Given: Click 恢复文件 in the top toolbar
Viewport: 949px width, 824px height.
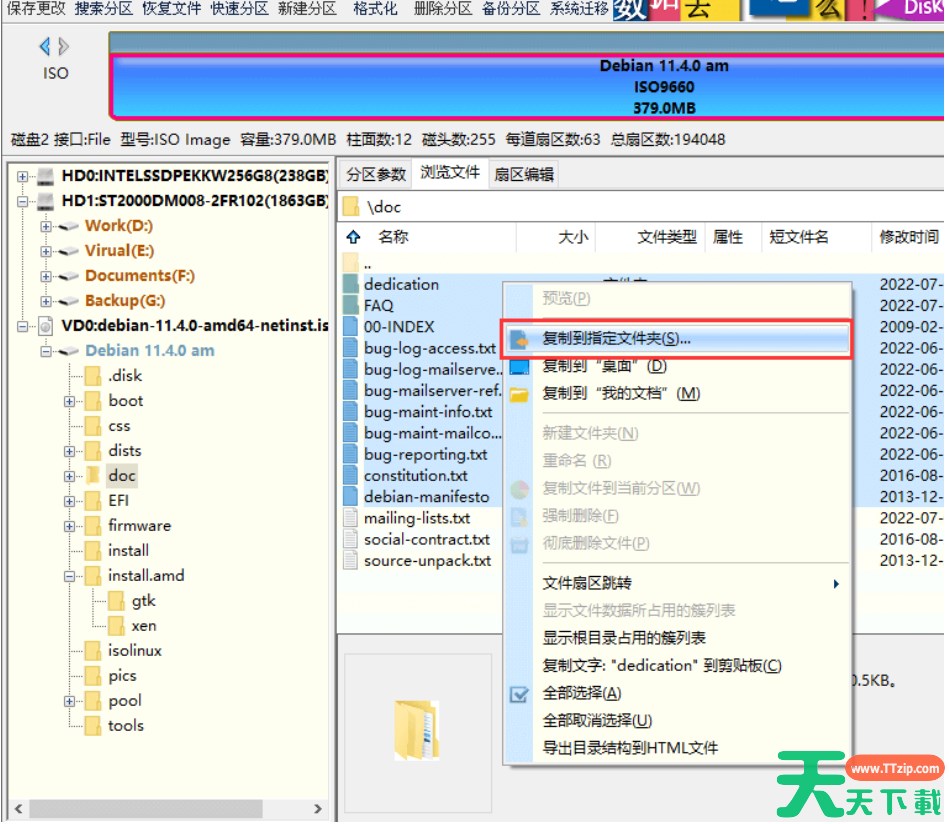Looking at the screenshot, I should (x=173, y=9).
